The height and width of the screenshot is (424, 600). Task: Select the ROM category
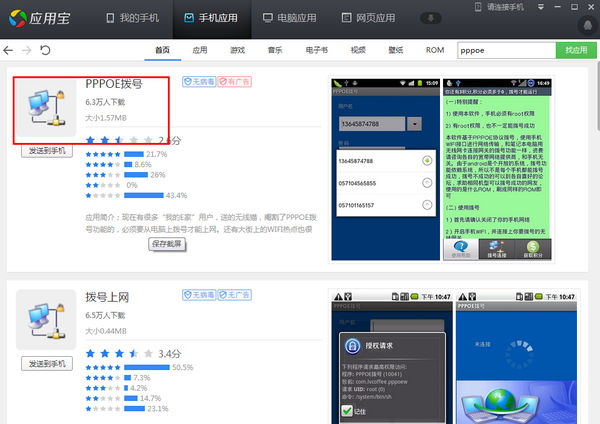[x=435, y=50]
